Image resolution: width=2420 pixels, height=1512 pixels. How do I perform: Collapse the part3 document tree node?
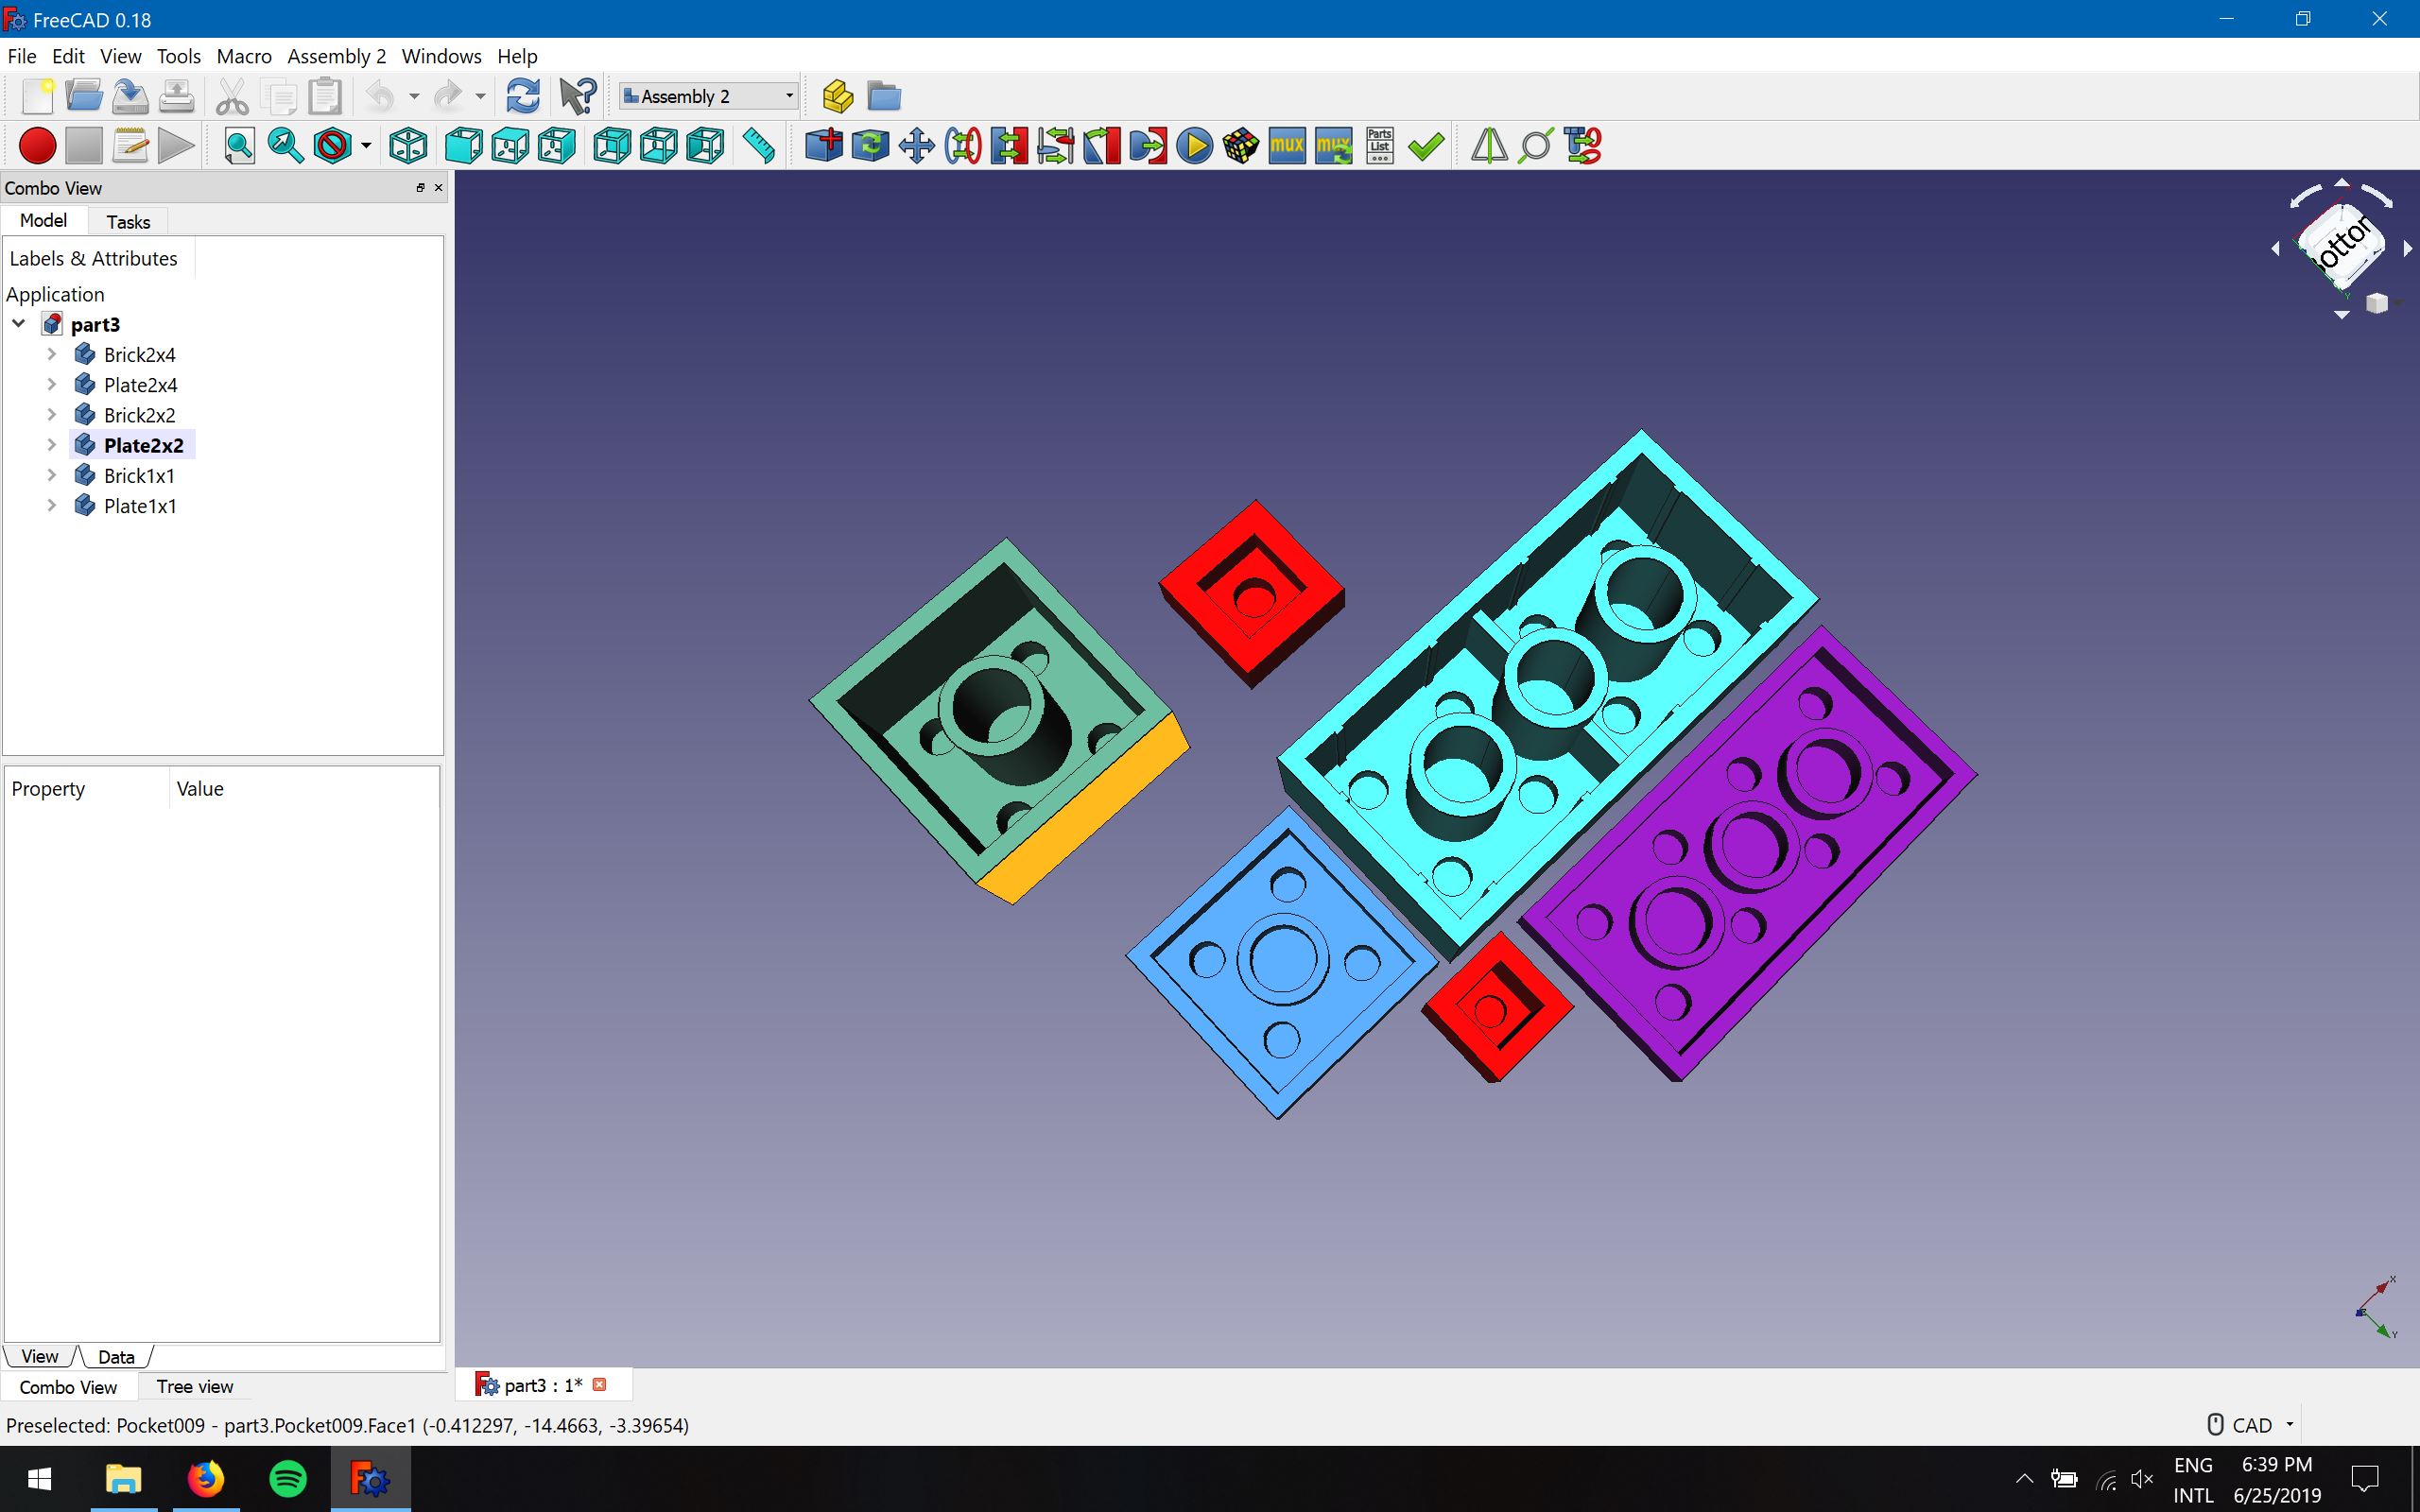pyautogui.click(x=19, y=323)
